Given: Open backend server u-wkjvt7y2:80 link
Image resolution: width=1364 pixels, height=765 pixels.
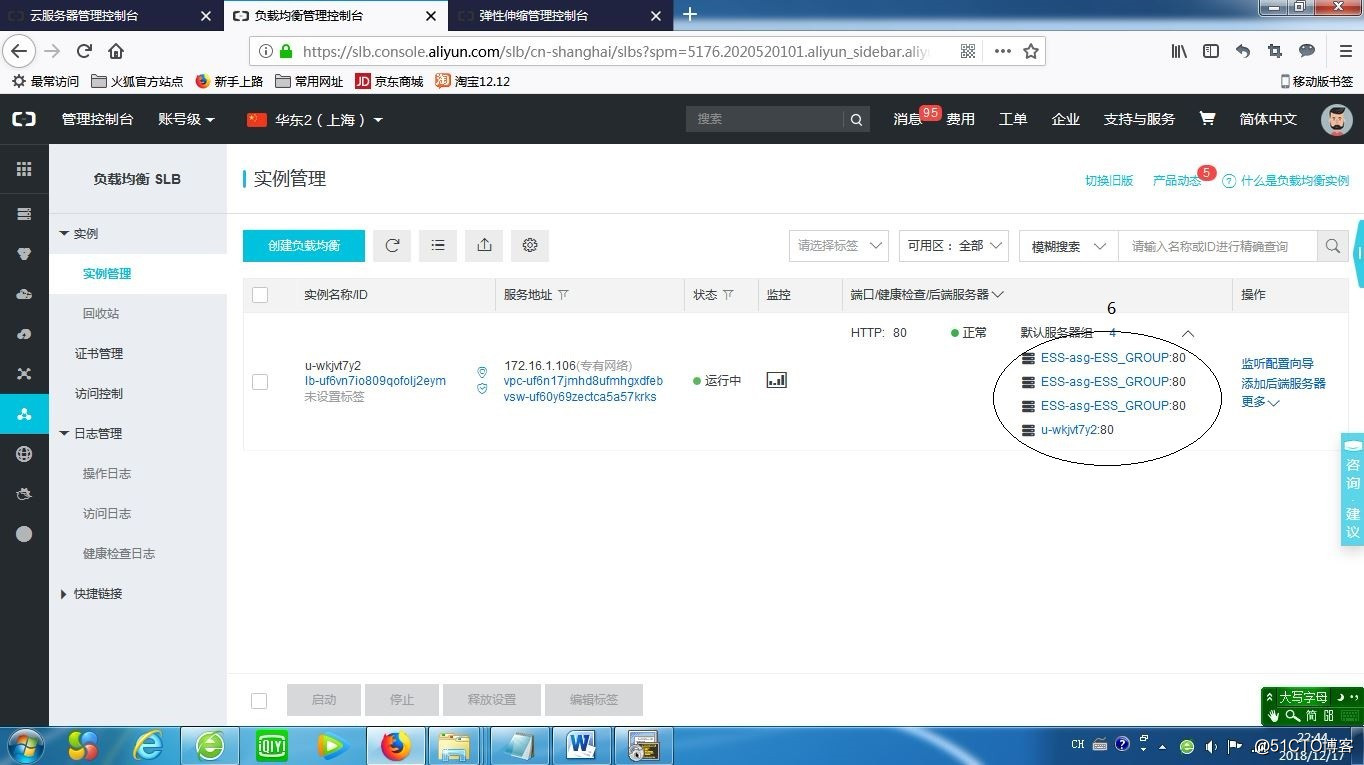Looking at the screenshot, I should [1077, 430].
